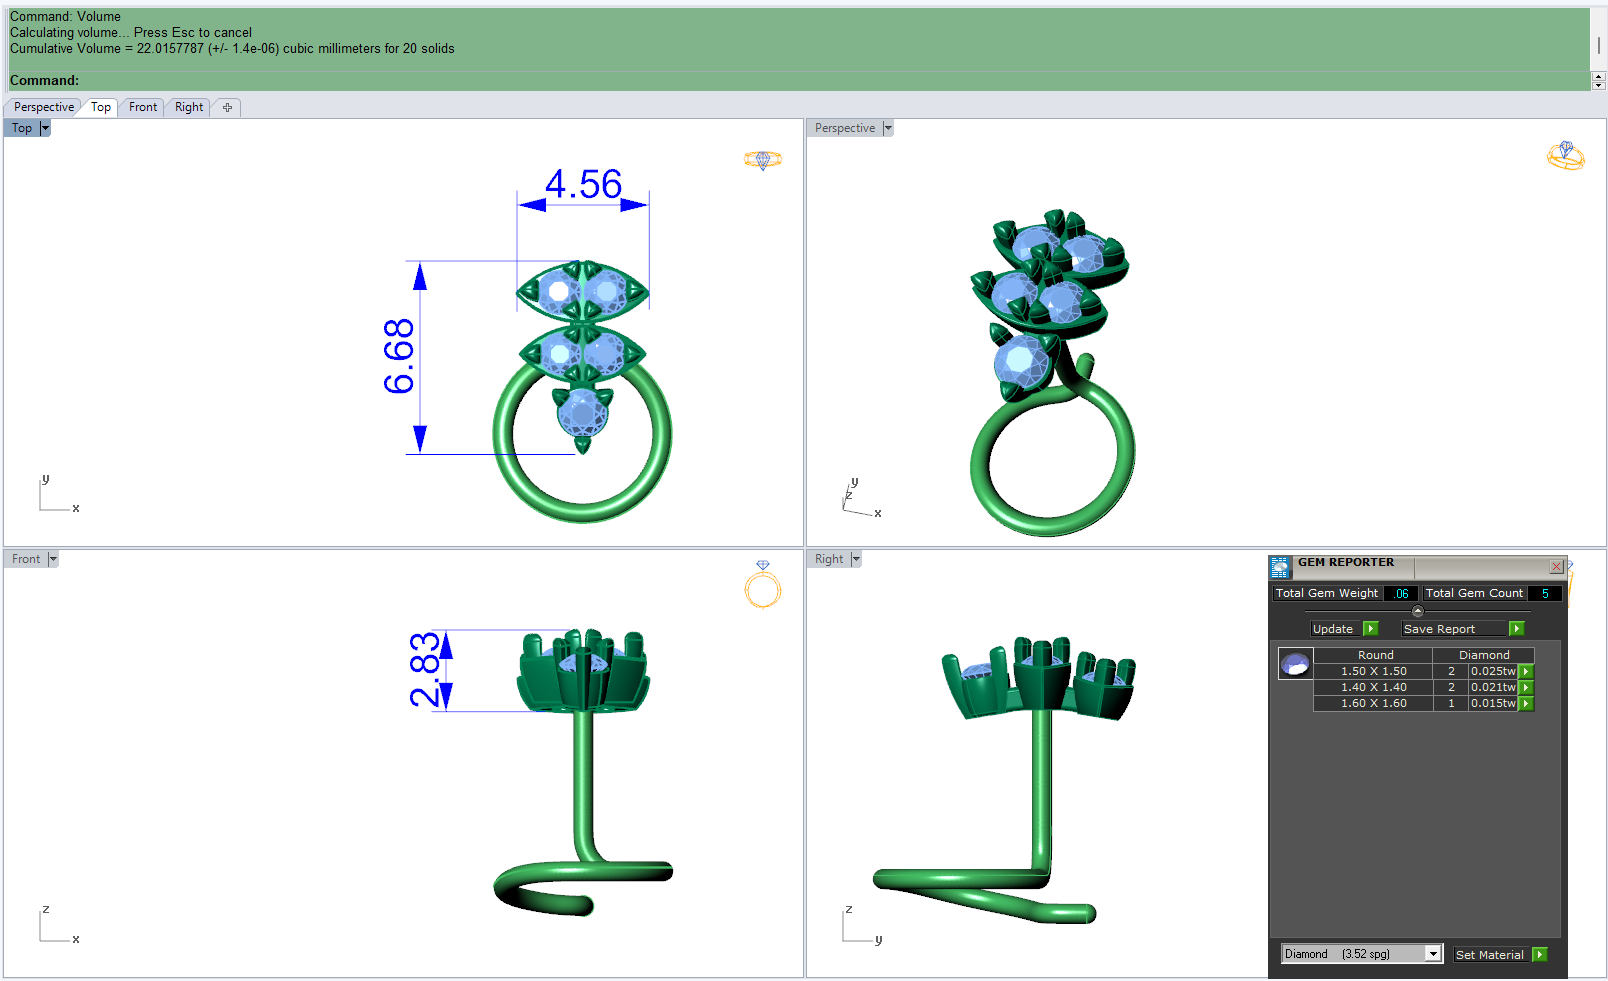Click the green arrow beside Set Material
The image size is (1608, 981).
coord(1540,955)
